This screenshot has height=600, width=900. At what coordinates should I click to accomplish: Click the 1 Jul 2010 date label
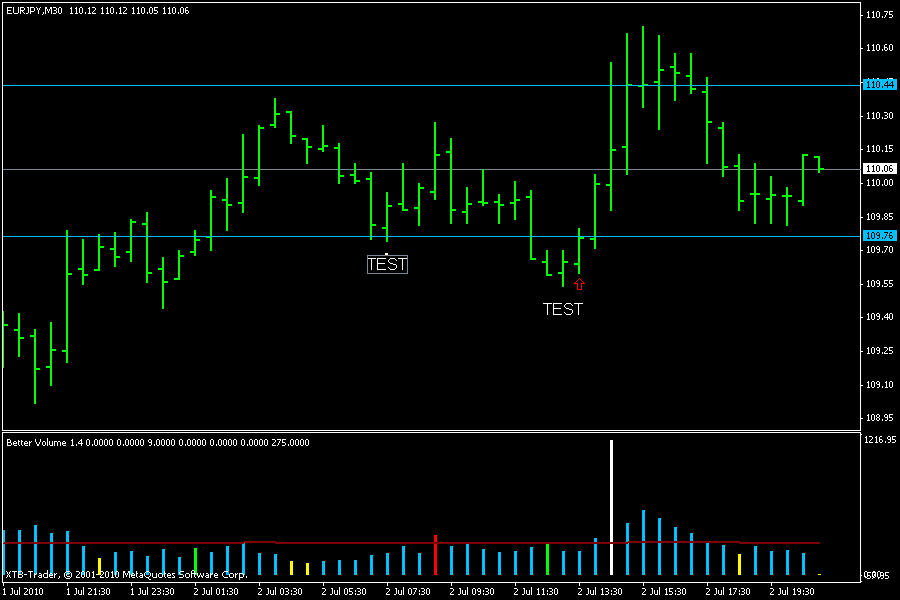click(23, 591)
